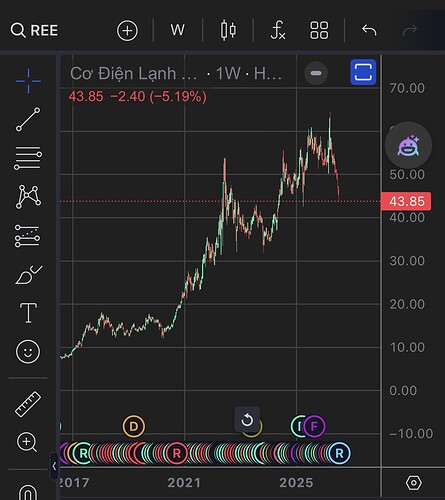
Task: Tap the 20.00 price axis label
Action: click(x=407, y=304)
